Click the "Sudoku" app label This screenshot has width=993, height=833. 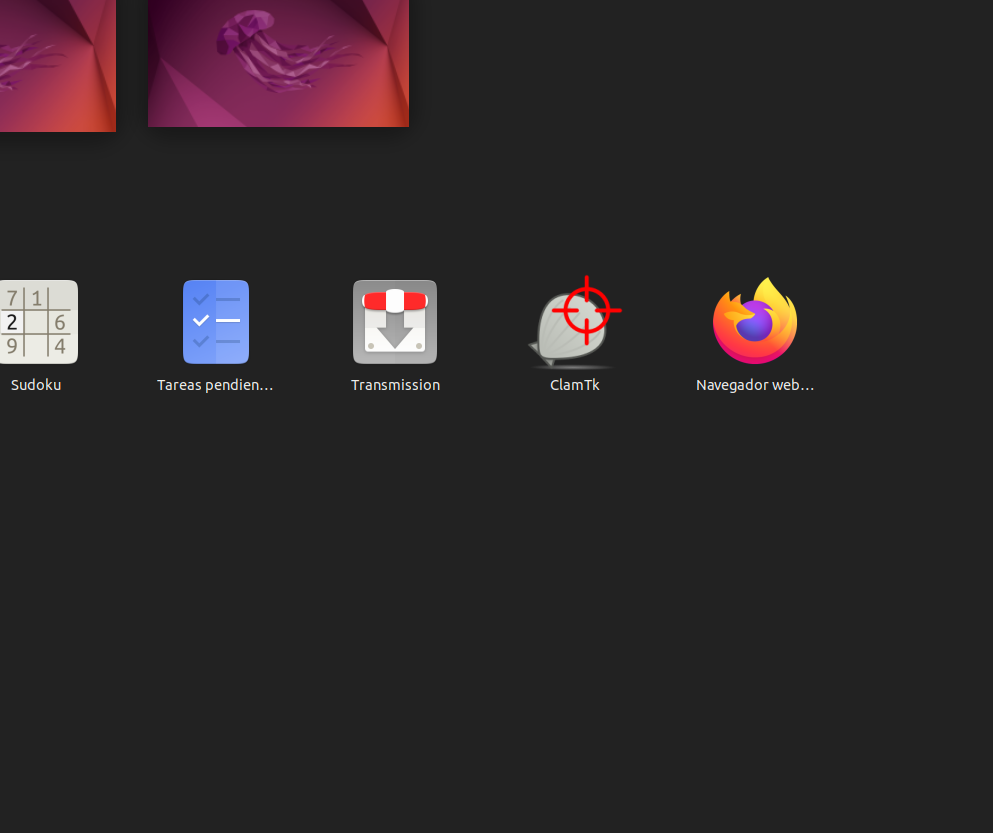point(36,385)
